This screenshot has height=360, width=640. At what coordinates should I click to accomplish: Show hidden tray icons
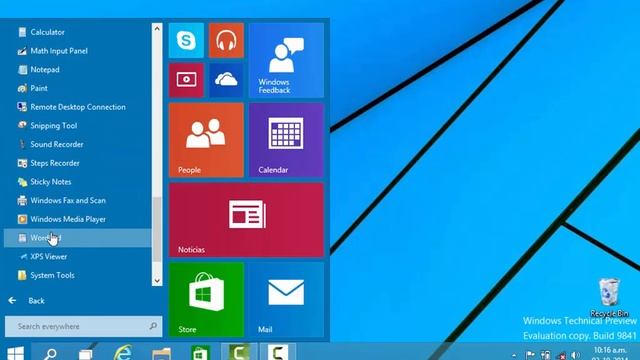pos(514,356)
